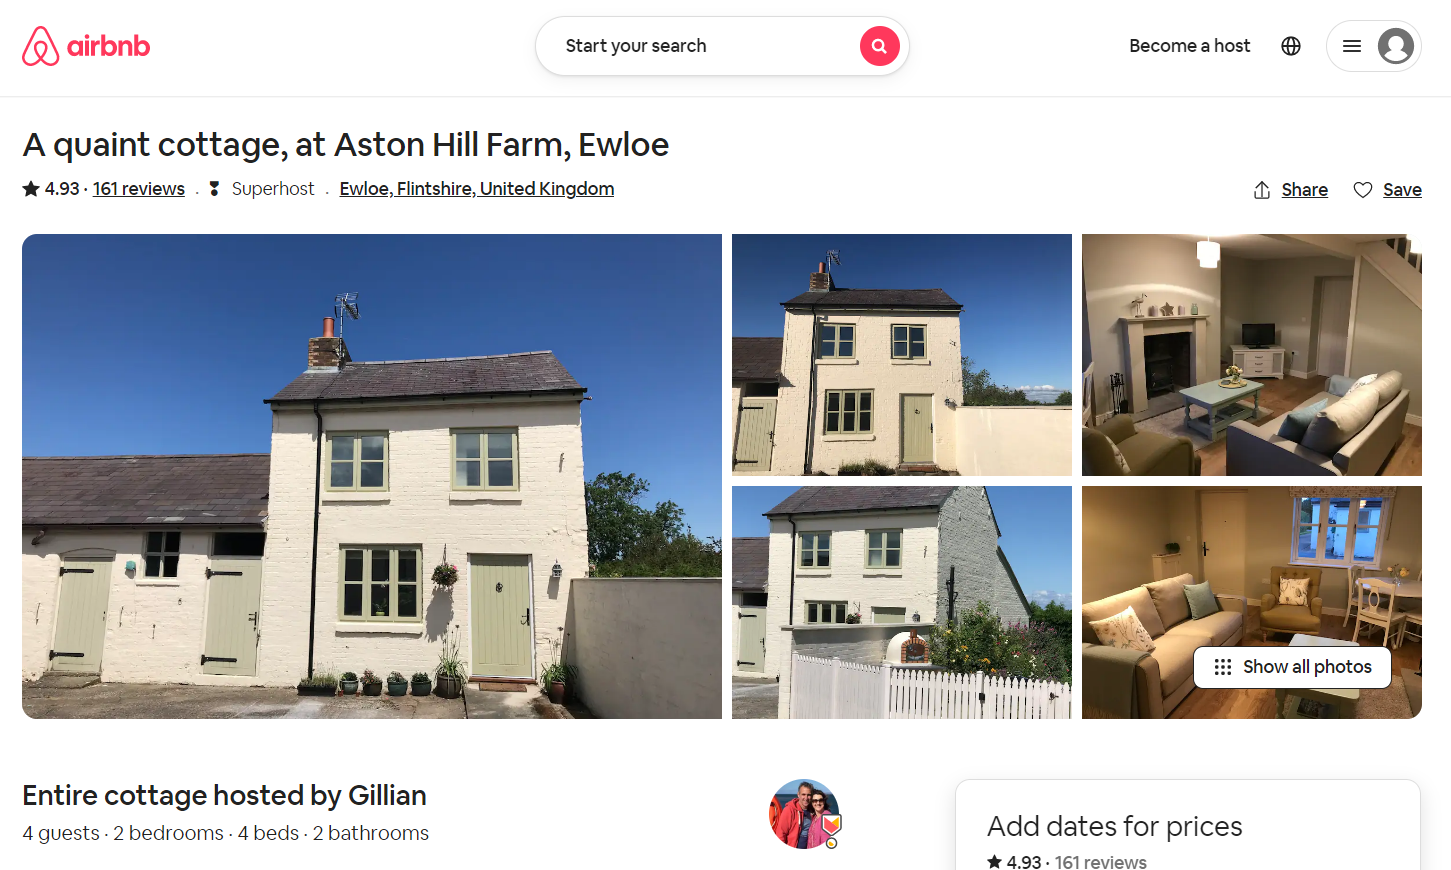
Task: Click the Share upload icon
Action: [x=1262, y=190]
